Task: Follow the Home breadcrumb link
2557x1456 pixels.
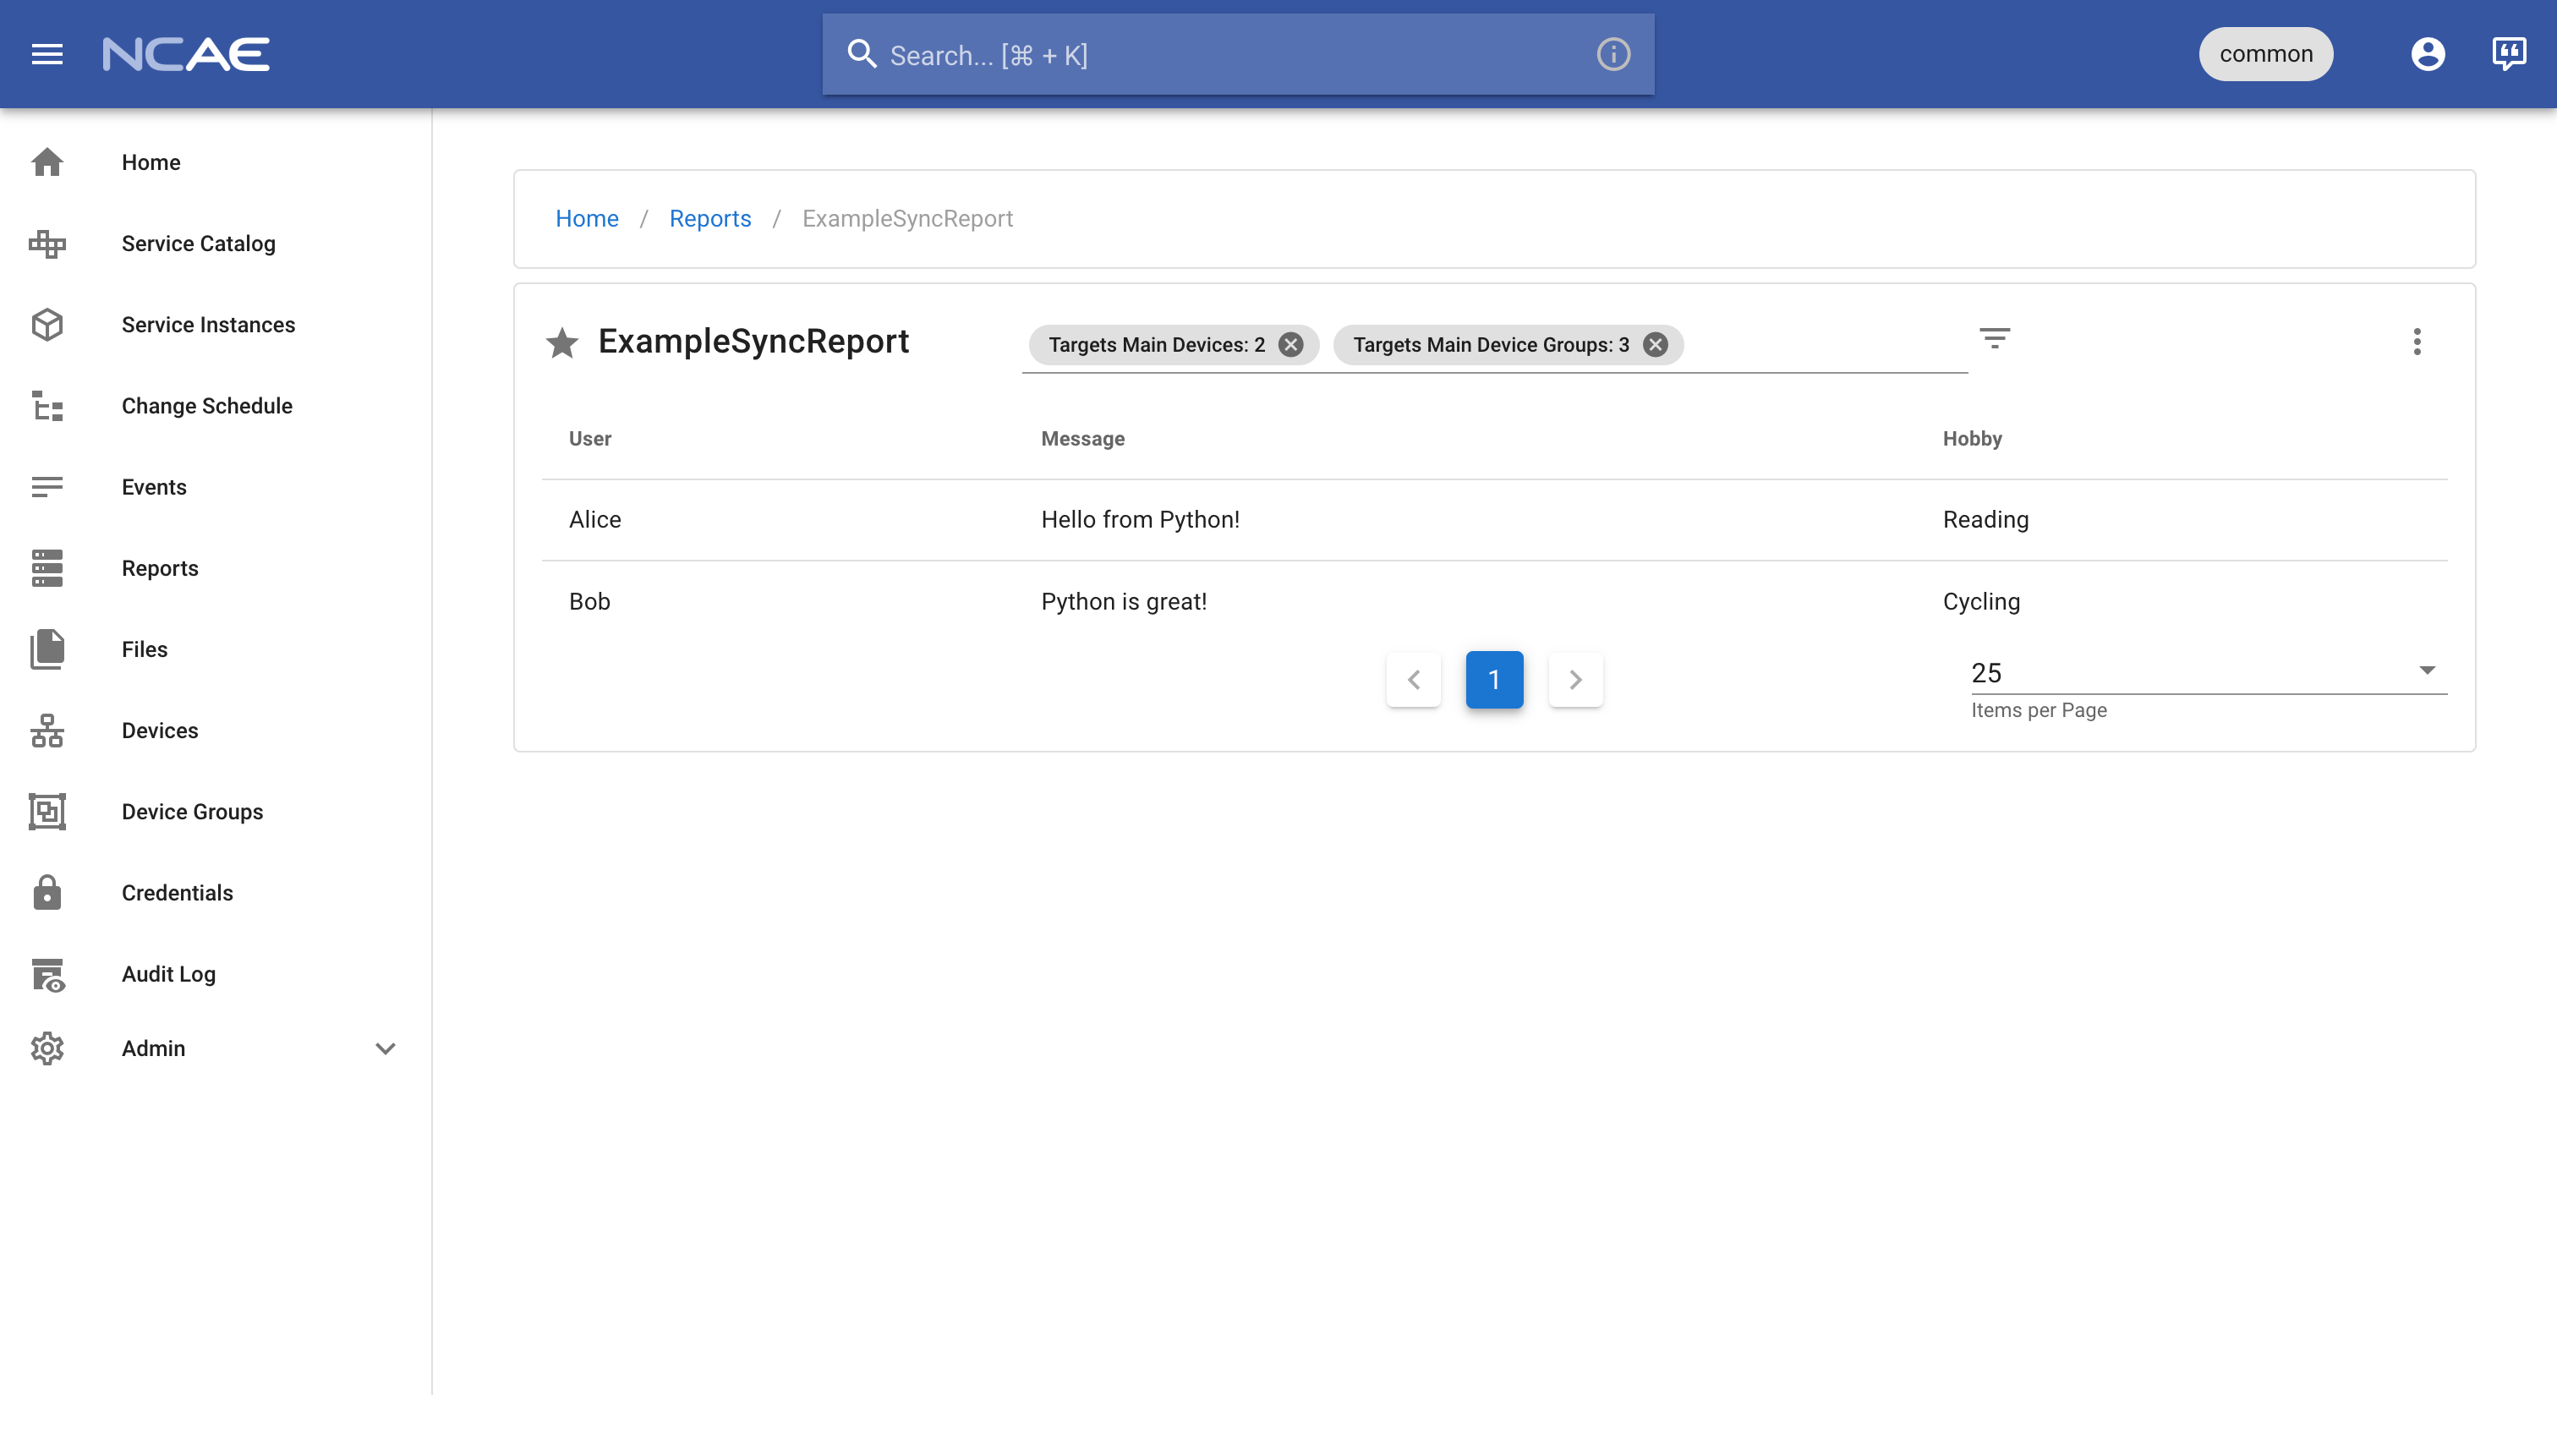Action: (x=586, y=219)
